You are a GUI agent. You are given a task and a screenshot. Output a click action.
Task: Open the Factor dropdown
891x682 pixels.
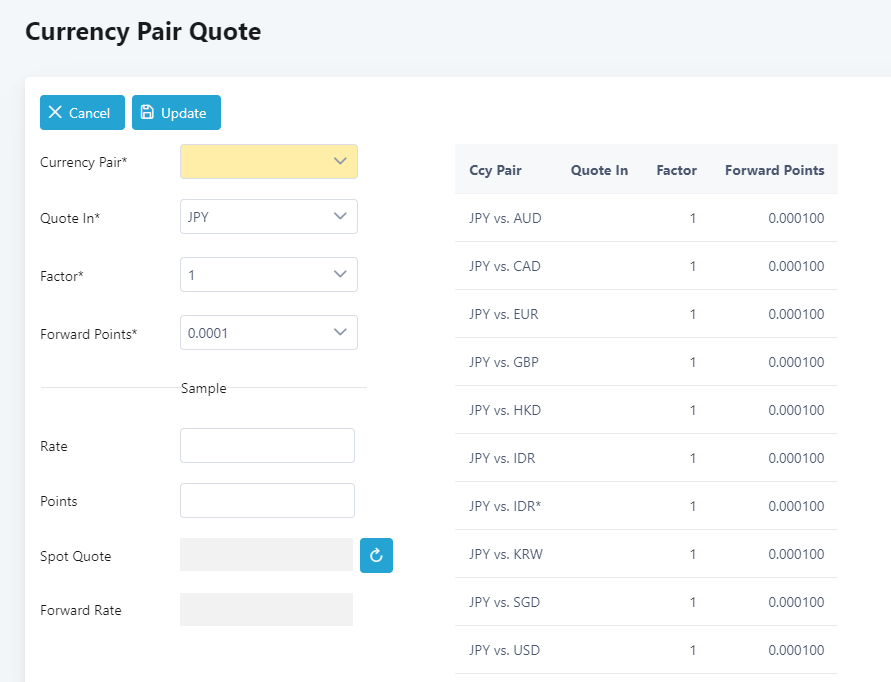point(268,275)
